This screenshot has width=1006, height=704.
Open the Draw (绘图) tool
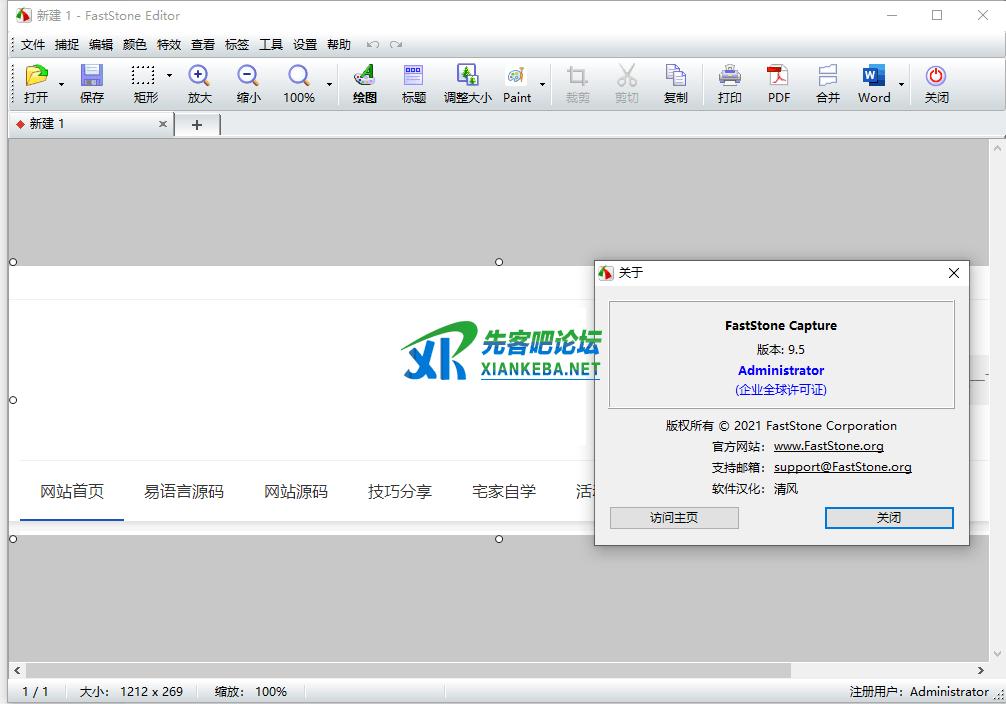point(364,76)
